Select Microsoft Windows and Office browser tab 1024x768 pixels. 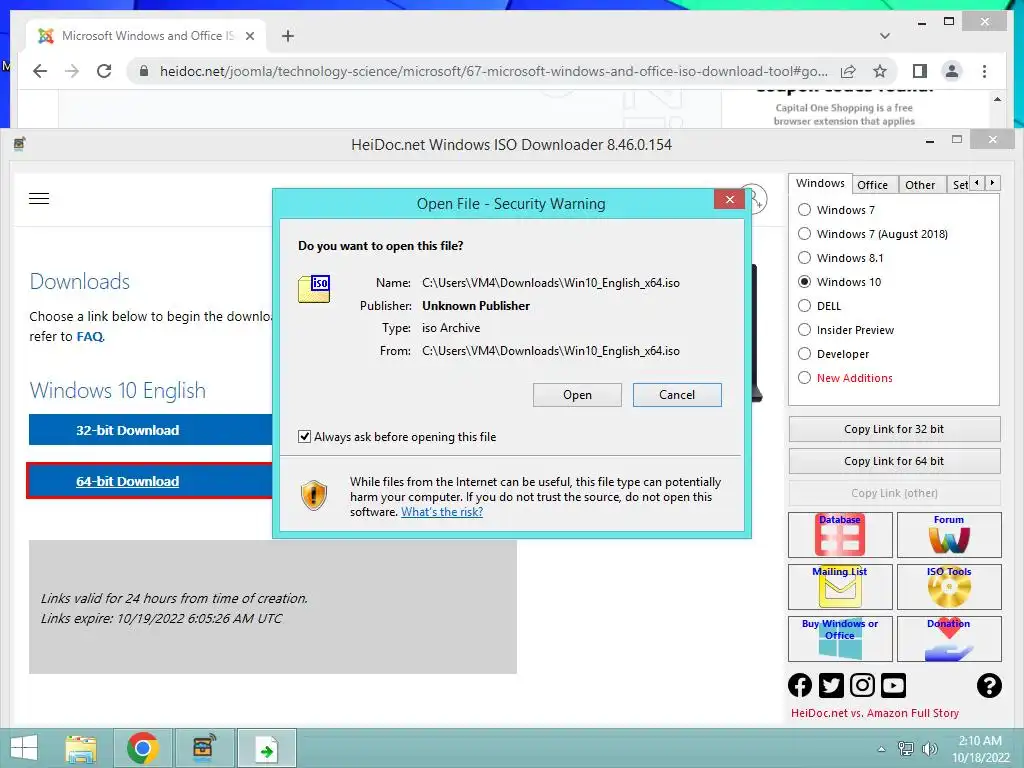[x=145, y=36]
